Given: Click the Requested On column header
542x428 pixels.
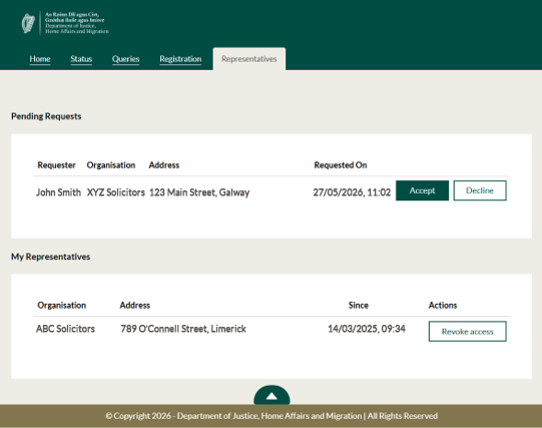Looking at the screenshot, I should [340, 165].
